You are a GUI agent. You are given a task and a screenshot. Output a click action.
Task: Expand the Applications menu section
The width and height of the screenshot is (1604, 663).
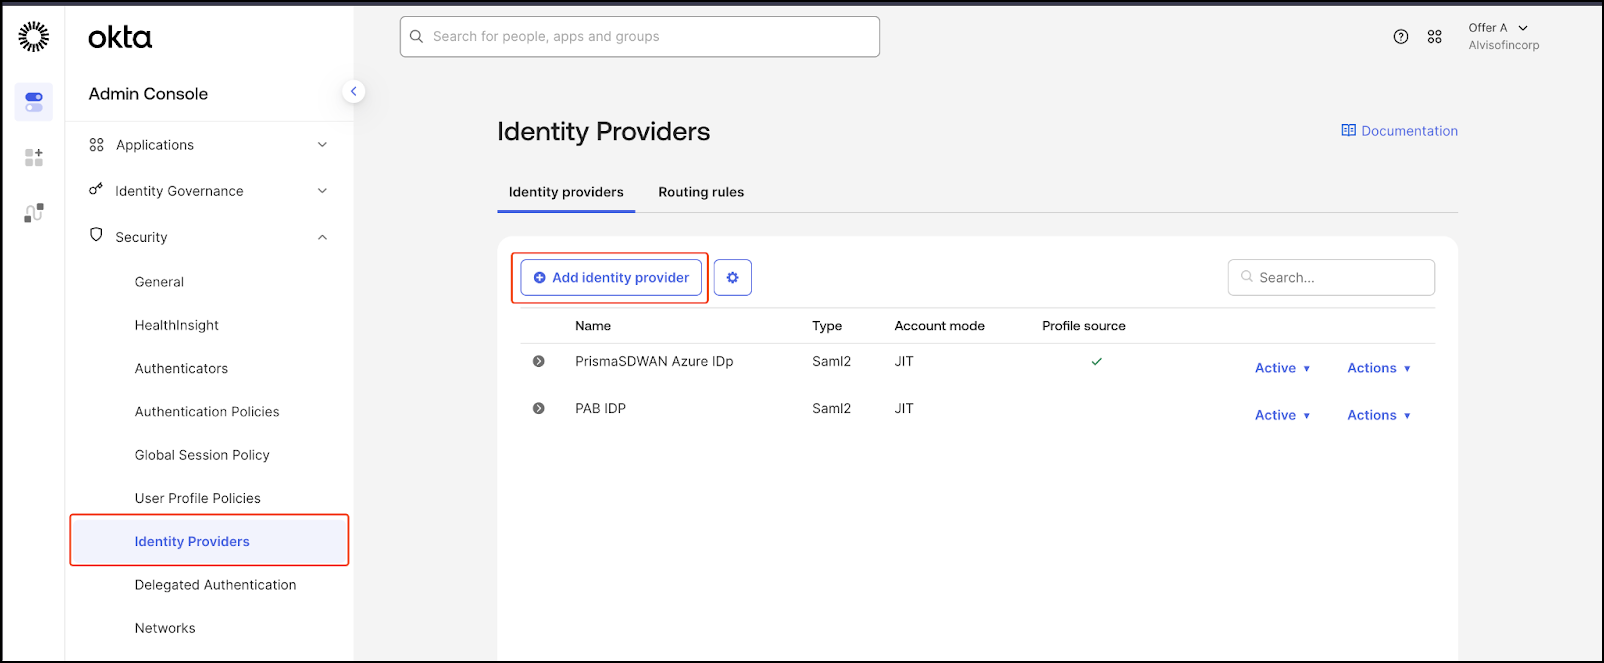(208, 145)
